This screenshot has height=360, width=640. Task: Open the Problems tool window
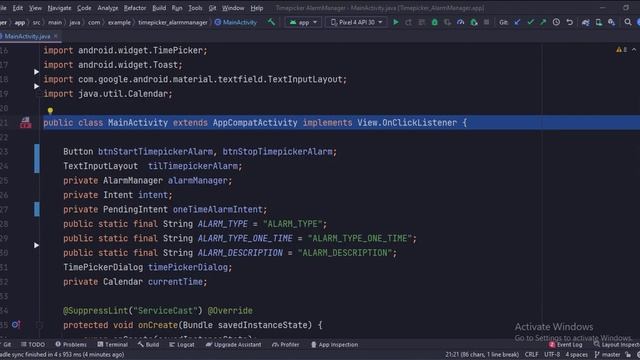pyautogui.click(x=71, y=344)
